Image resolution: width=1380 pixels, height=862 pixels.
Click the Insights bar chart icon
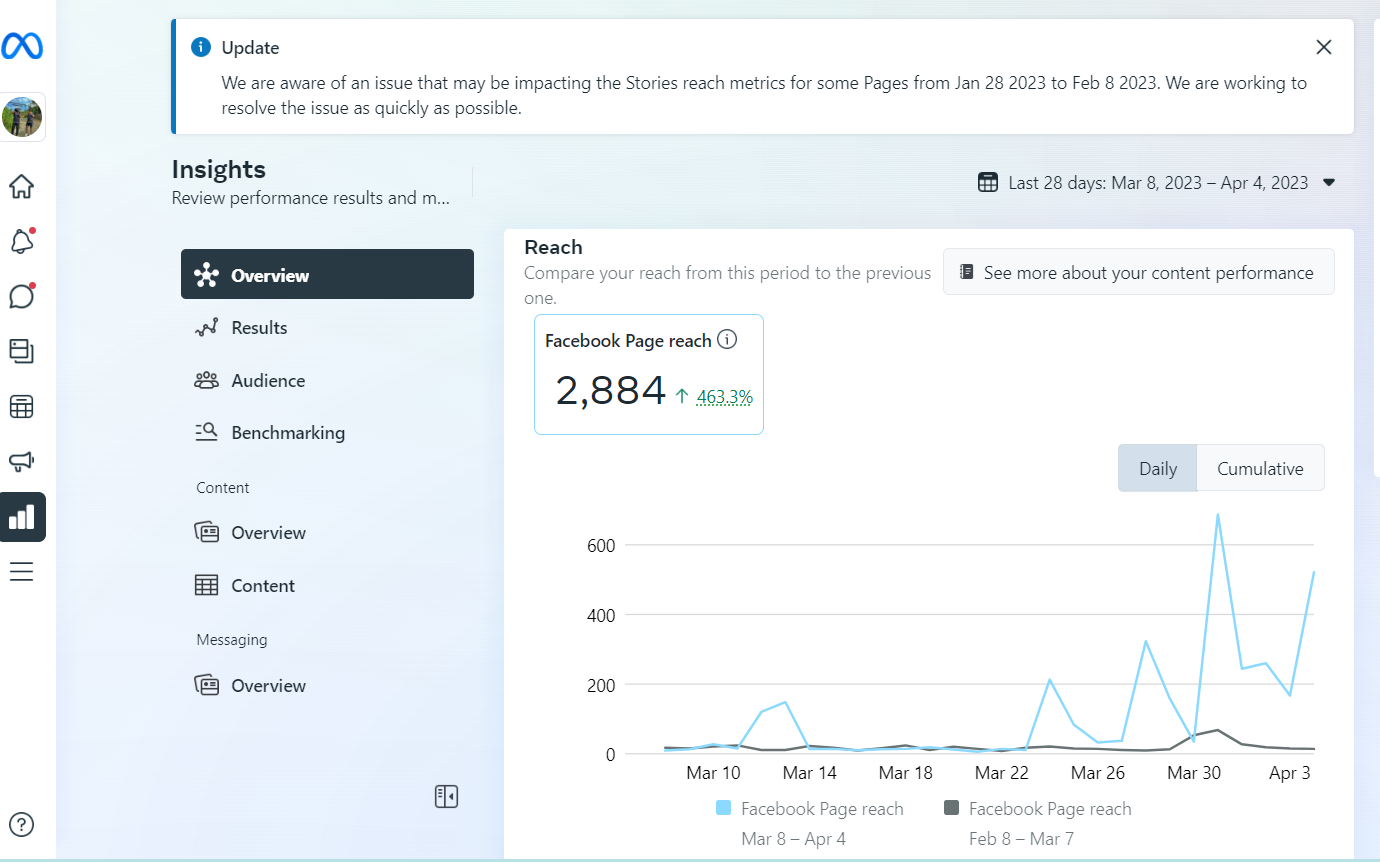[22, 517]
